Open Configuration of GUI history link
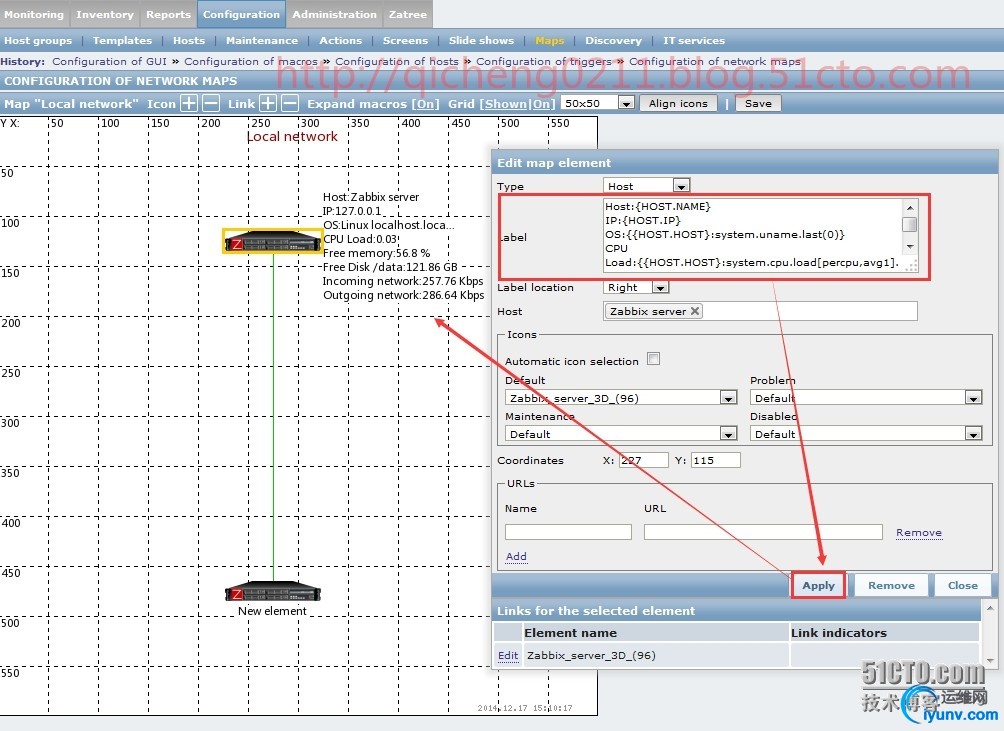1004x731 pixels. pyautogui.click(x=109, y=61)
